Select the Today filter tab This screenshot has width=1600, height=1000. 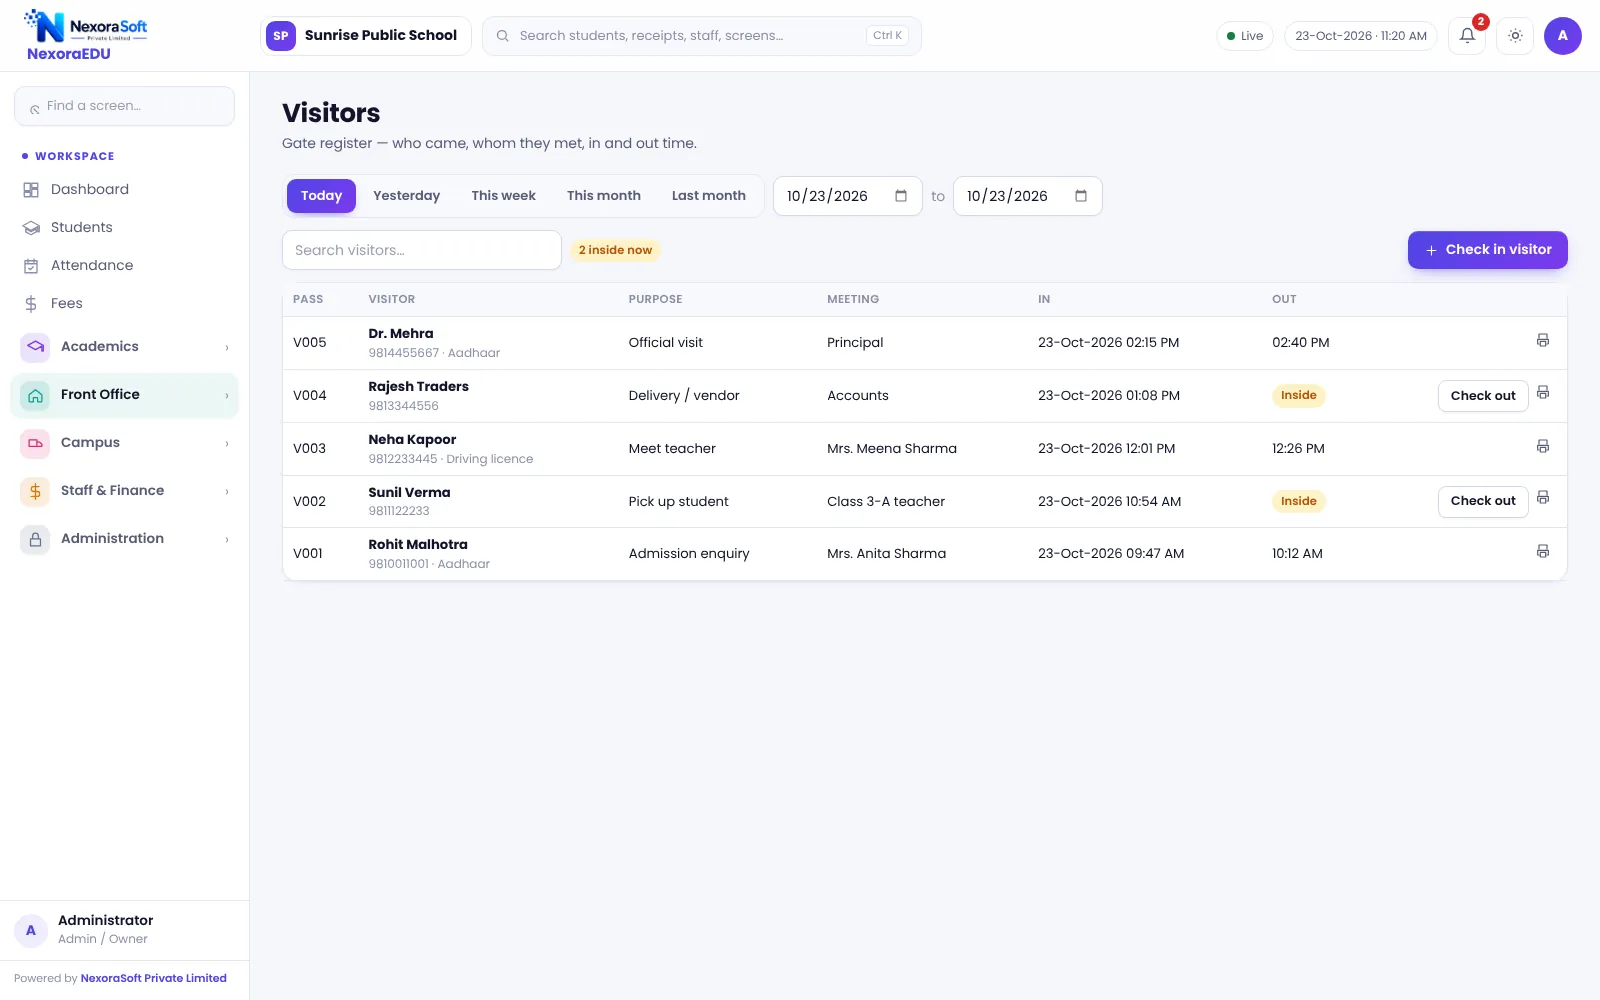click(321, 196)
